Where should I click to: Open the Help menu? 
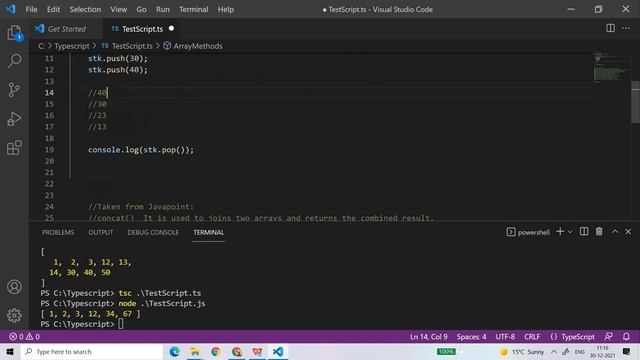[225, 9]
